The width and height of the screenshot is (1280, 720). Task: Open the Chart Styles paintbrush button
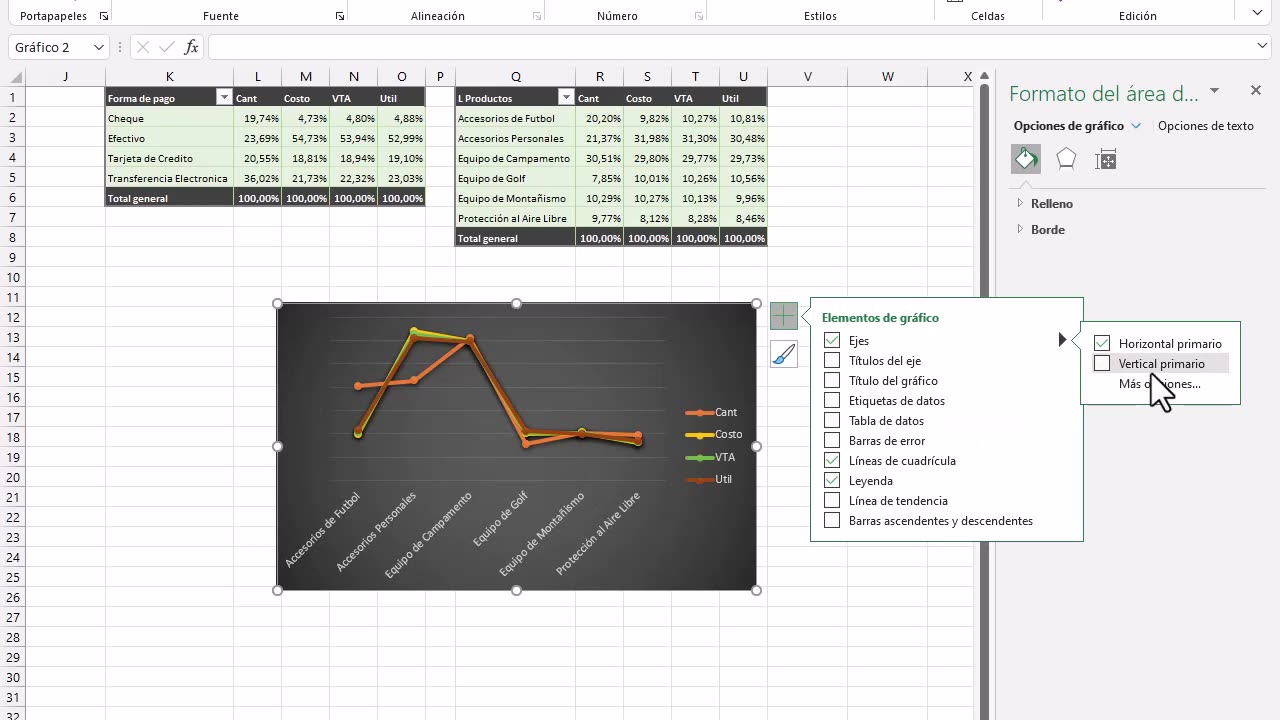click(784, 354)
